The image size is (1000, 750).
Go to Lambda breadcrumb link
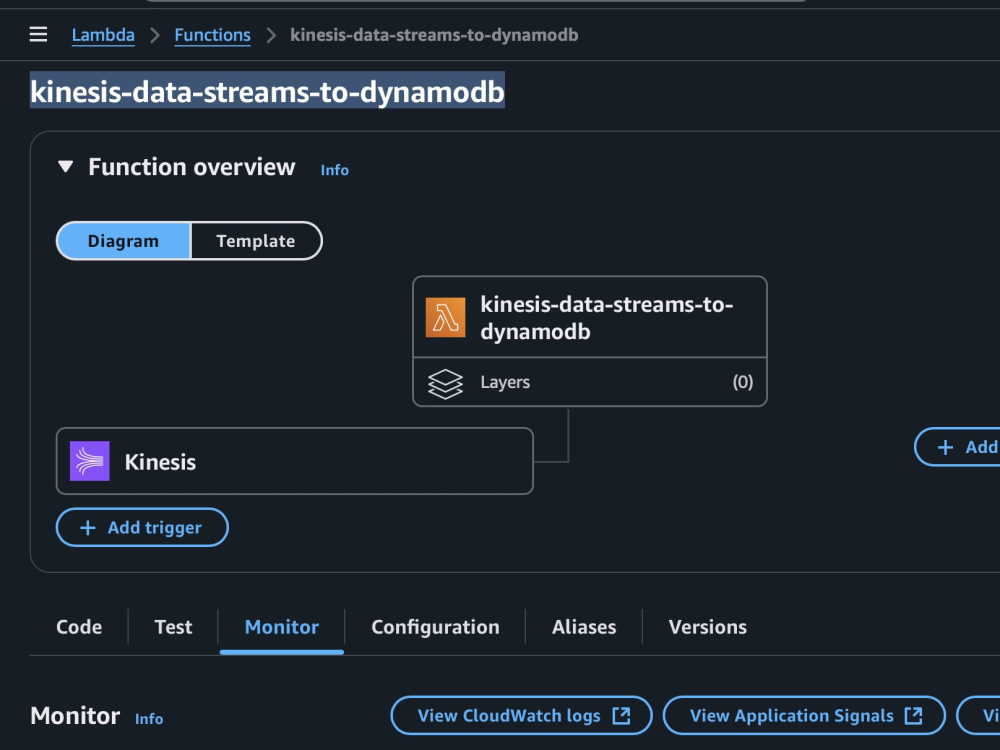103,34
